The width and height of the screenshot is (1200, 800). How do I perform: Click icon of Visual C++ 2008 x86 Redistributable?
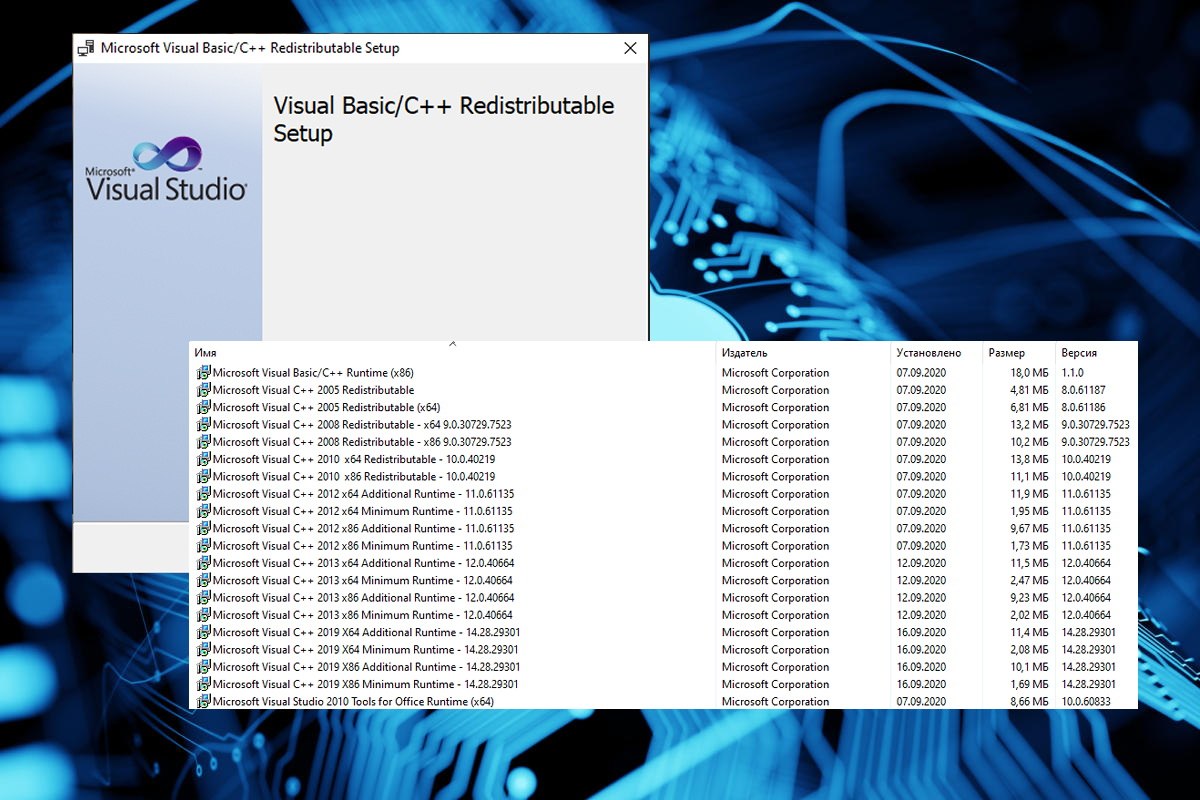pos(203,442)
